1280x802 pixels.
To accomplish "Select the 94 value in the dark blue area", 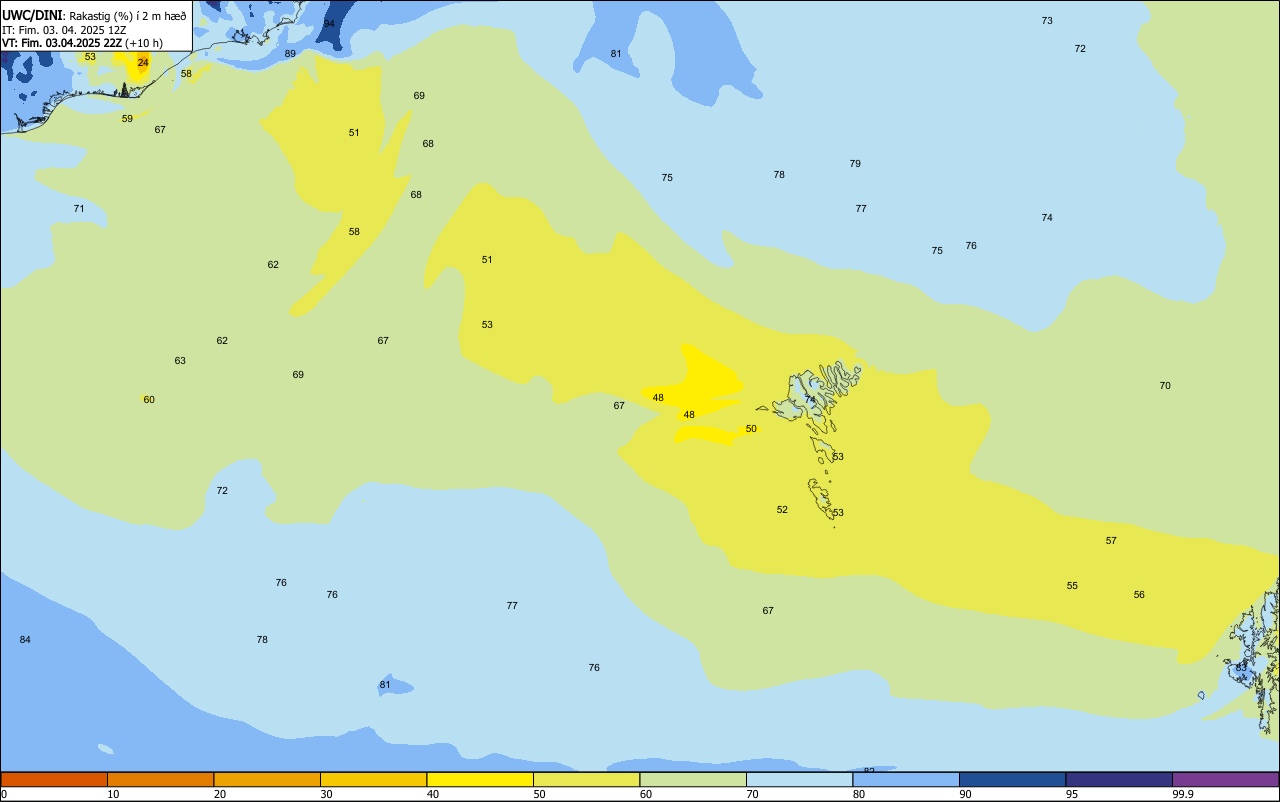I will click(x=329, y=23).
